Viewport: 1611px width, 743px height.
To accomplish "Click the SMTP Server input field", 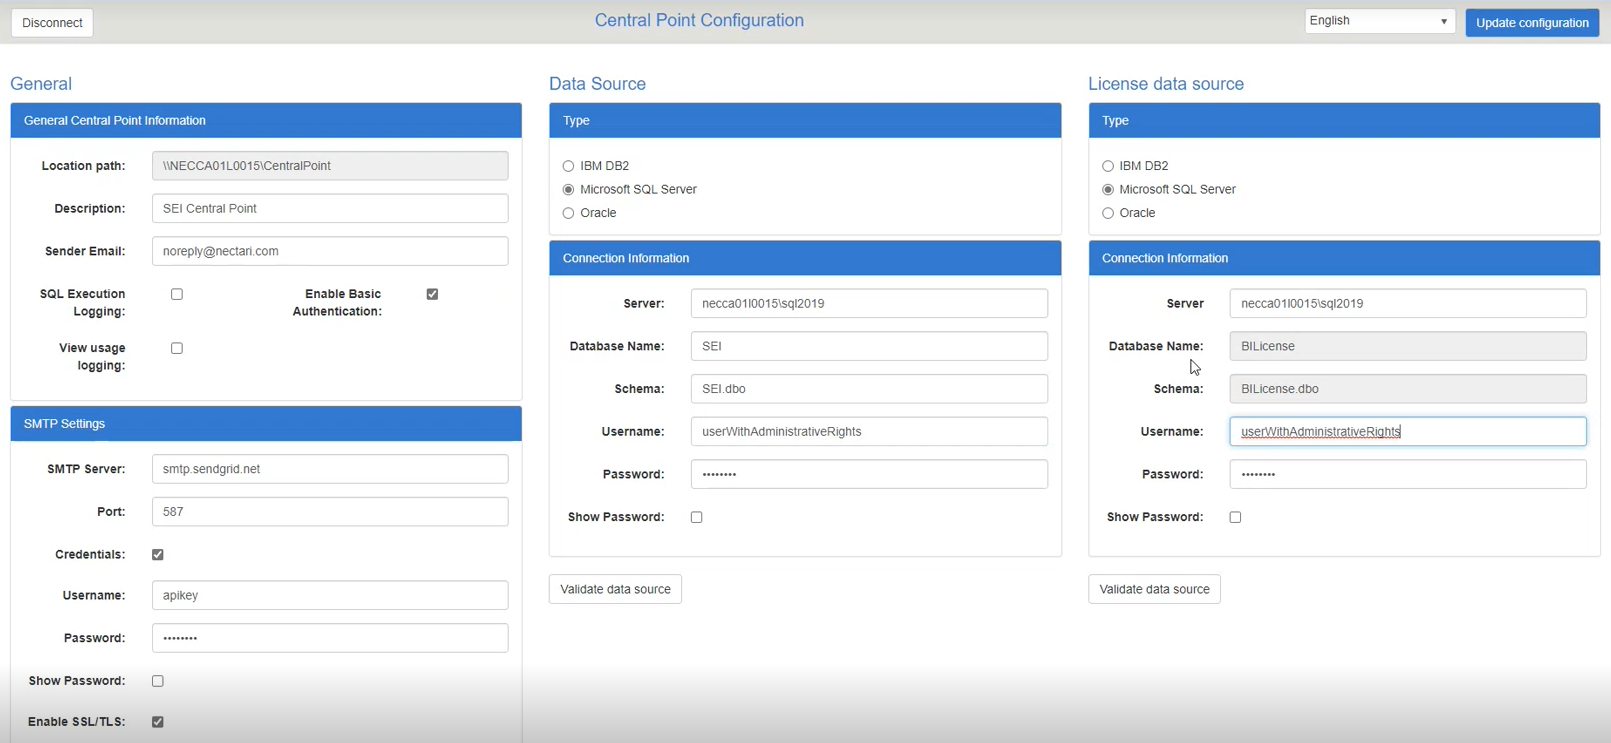I will coord(330,469).
